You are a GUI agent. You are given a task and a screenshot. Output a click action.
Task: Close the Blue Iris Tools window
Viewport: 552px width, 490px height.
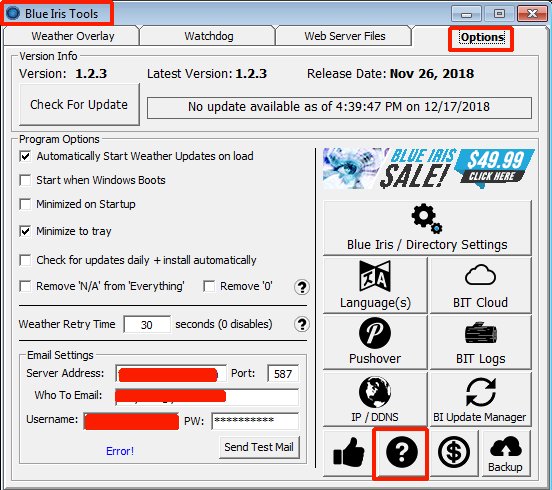point(532,14)
